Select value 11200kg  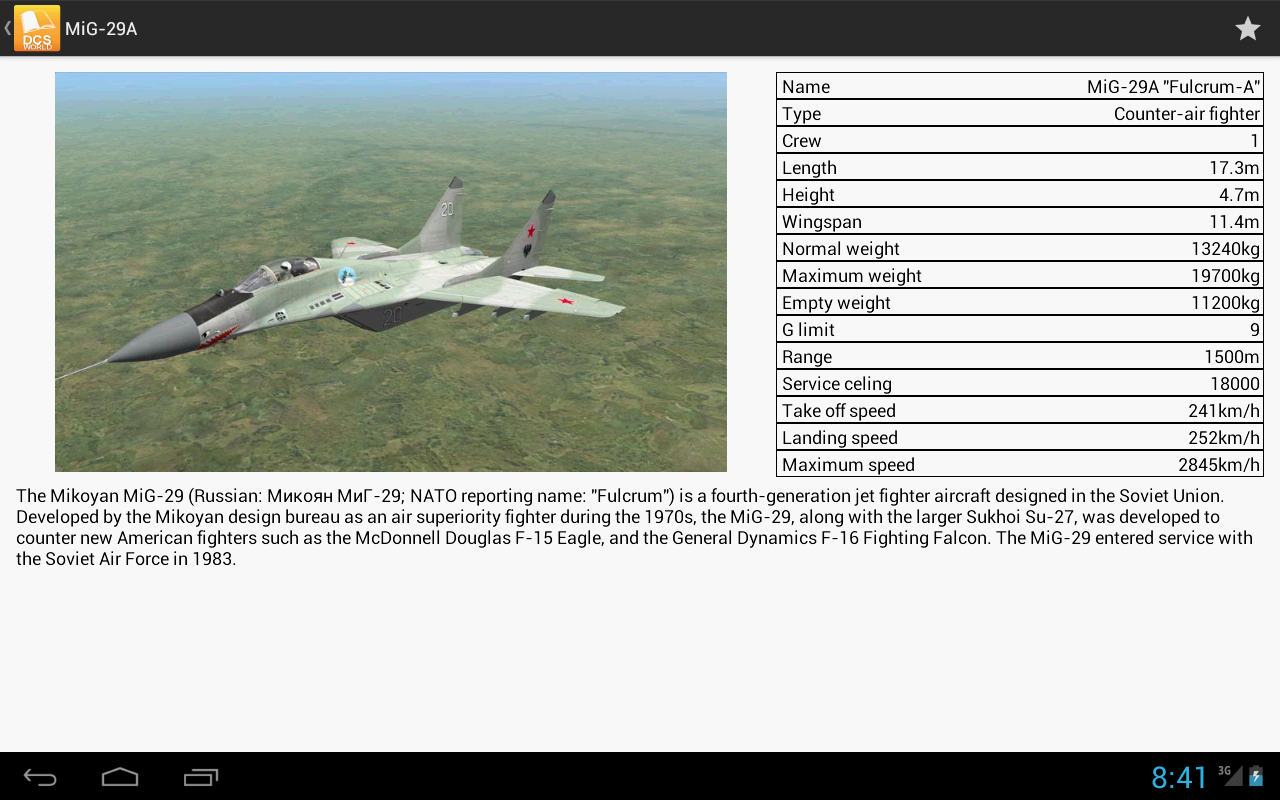(1225, 303)
